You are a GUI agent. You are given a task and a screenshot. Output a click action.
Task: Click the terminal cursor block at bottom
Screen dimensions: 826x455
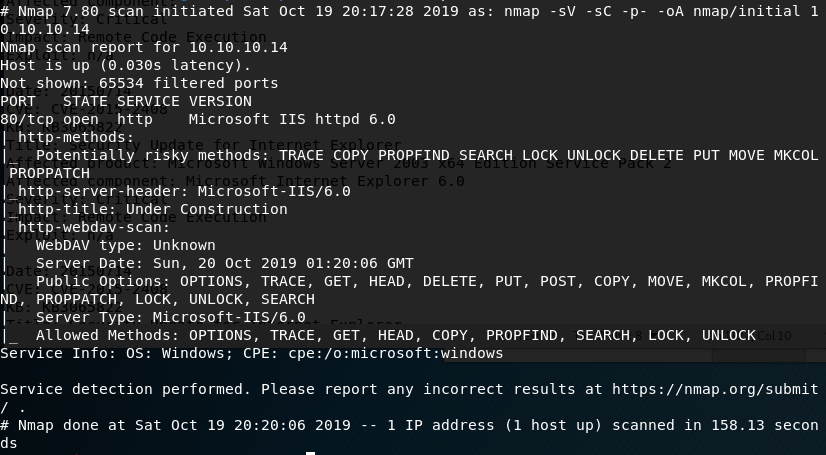[x=311, y=452]
